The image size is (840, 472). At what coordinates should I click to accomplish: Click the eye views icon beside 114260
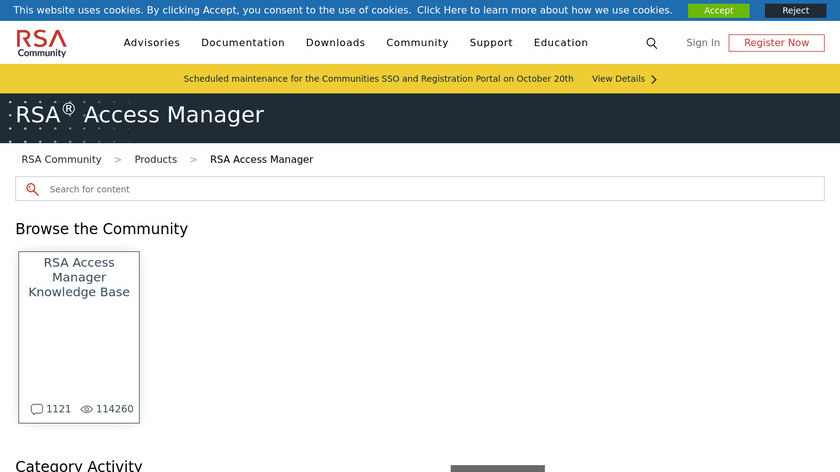tap(86, 409)
